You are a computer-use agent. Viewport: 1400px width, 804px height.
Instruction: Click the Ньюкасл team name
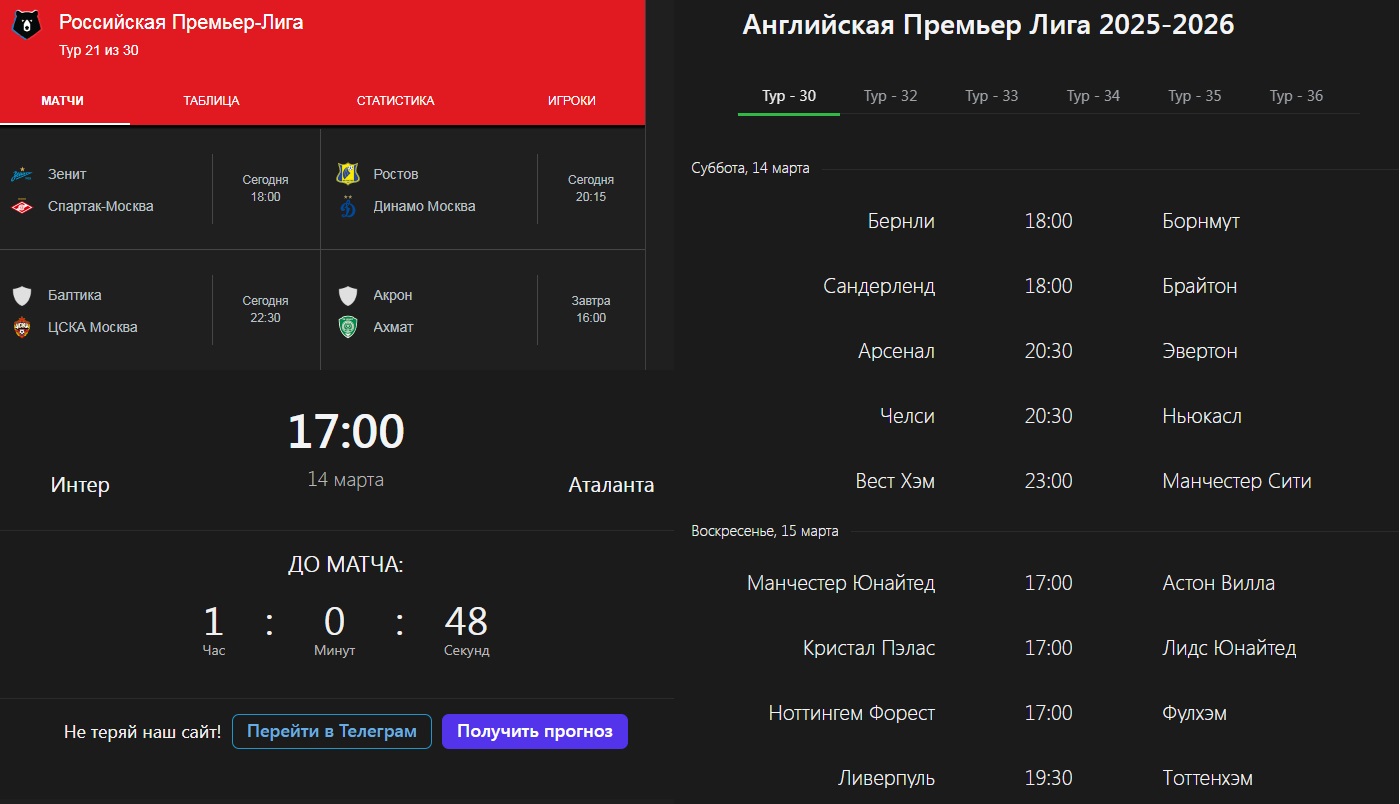point(1202,416)
